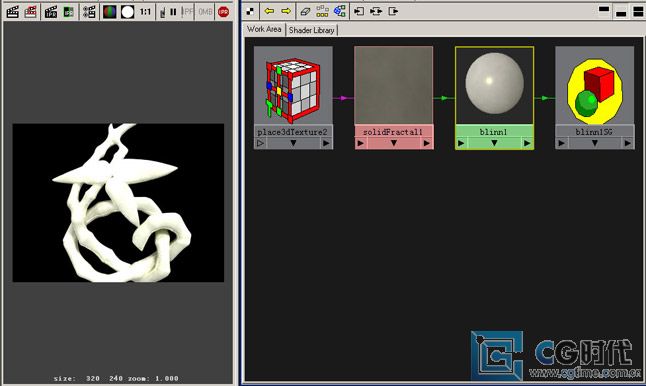The height and width of the screenshot is (386, 646).
Task: Show output connections icon
Action: [393, 11]
